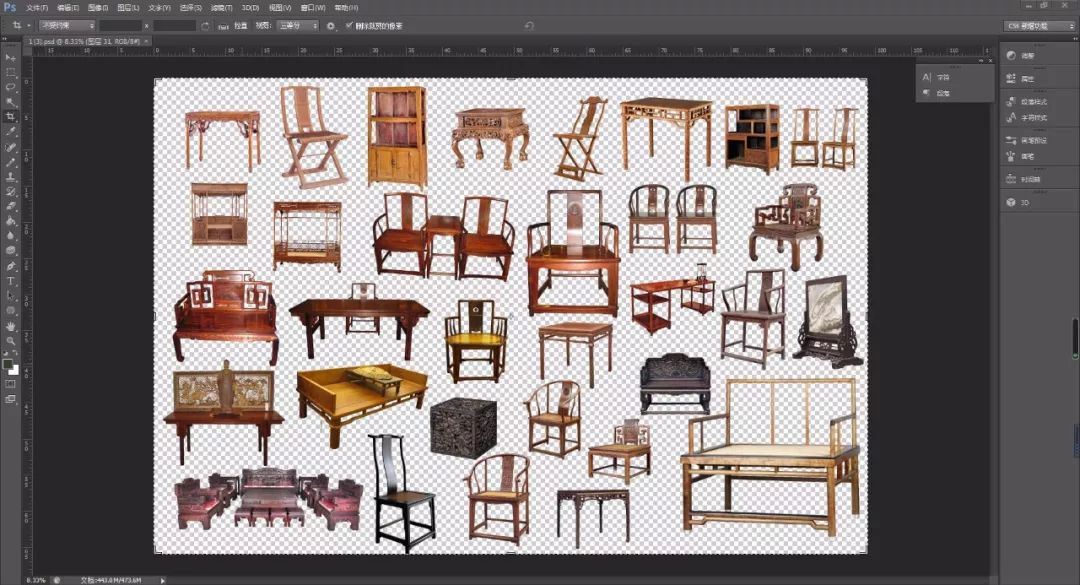1080x585 pixels.
Task: Select the Crop tool in toolbox
Action: pos(11,116)
